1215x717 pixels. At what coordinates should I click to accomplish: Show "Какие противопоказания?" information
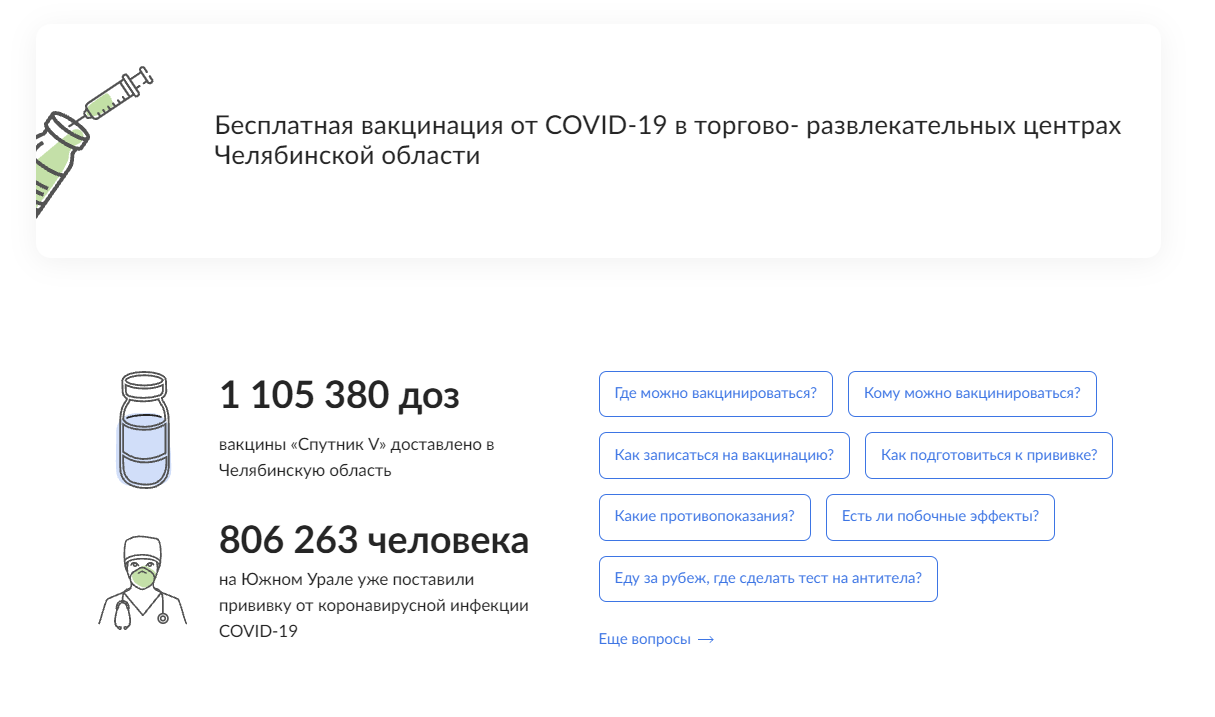coord(704,517)
